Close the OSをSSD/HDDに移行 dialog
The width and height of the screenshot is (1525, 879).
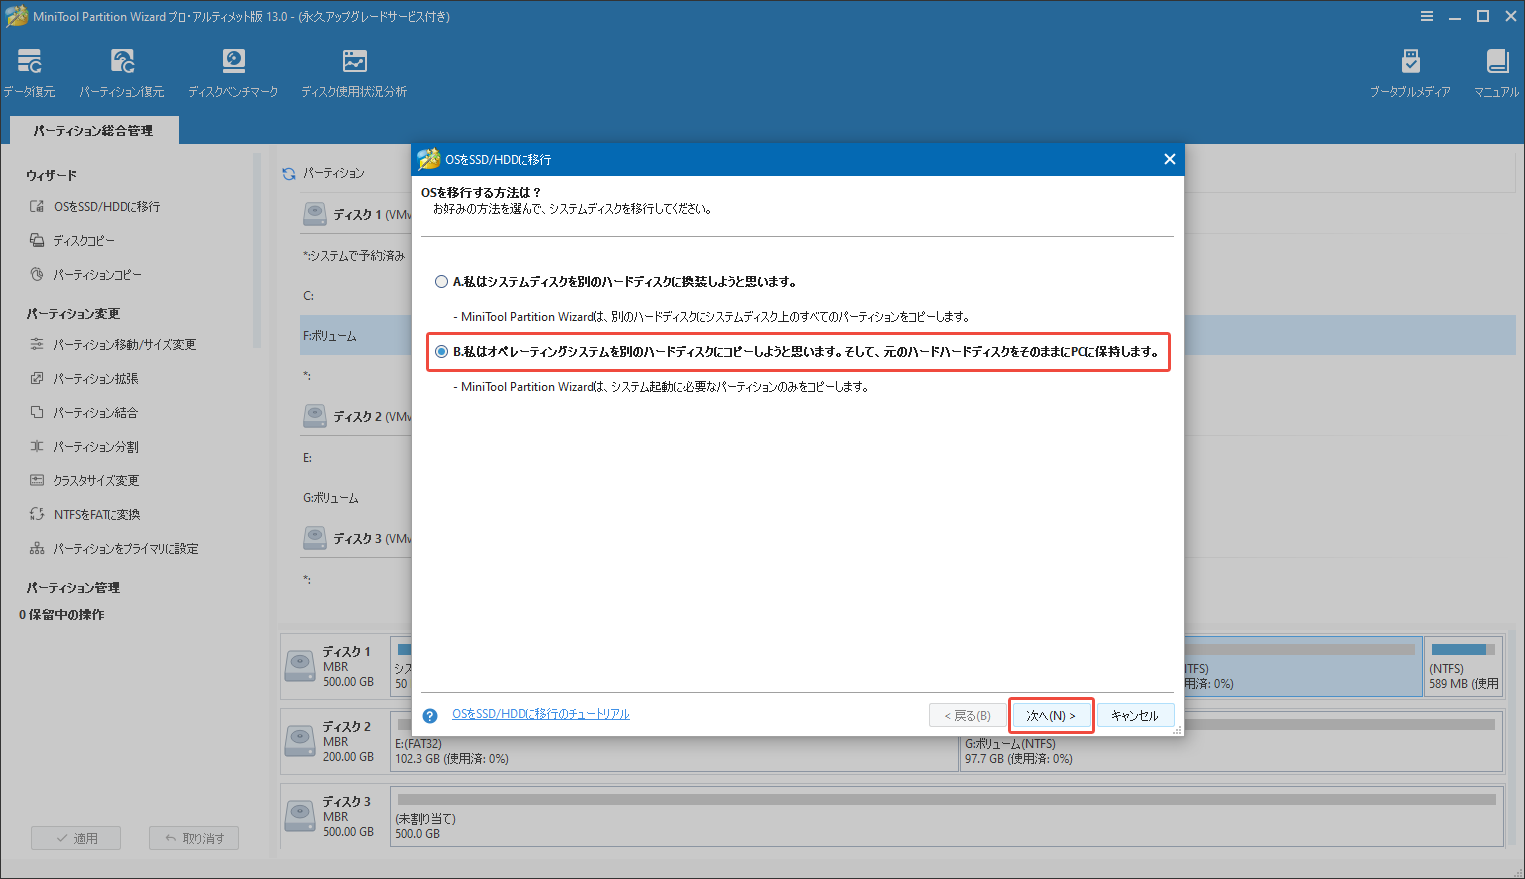pos(1169,158)
